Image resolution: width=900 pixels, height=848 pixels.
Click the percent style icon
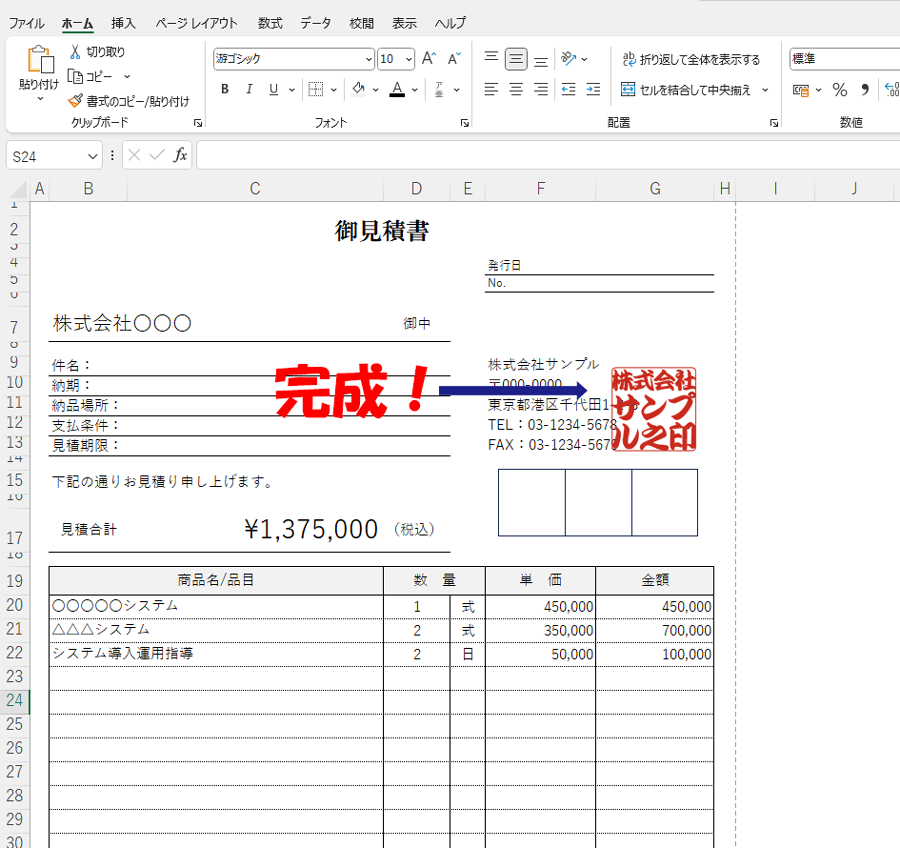(839, 90)
